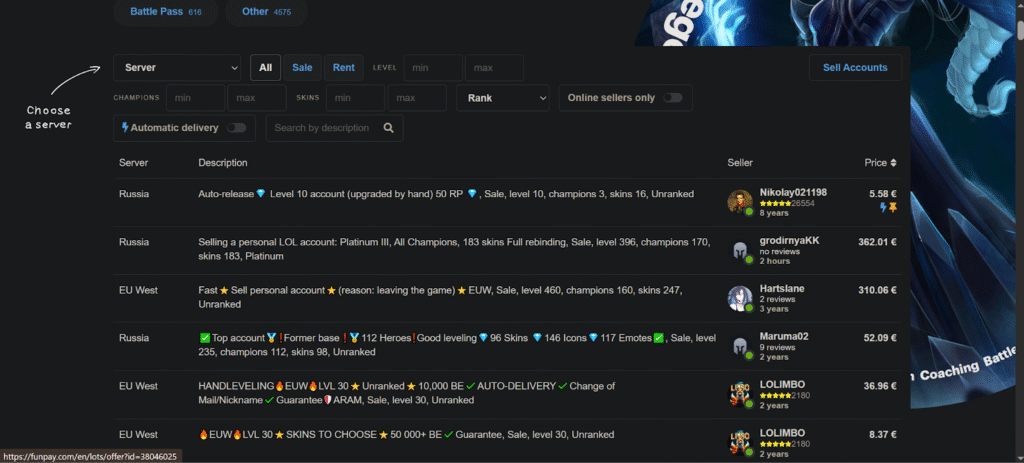
Task: Click the Price sort arrows icon
Action: tap(894, 163)
